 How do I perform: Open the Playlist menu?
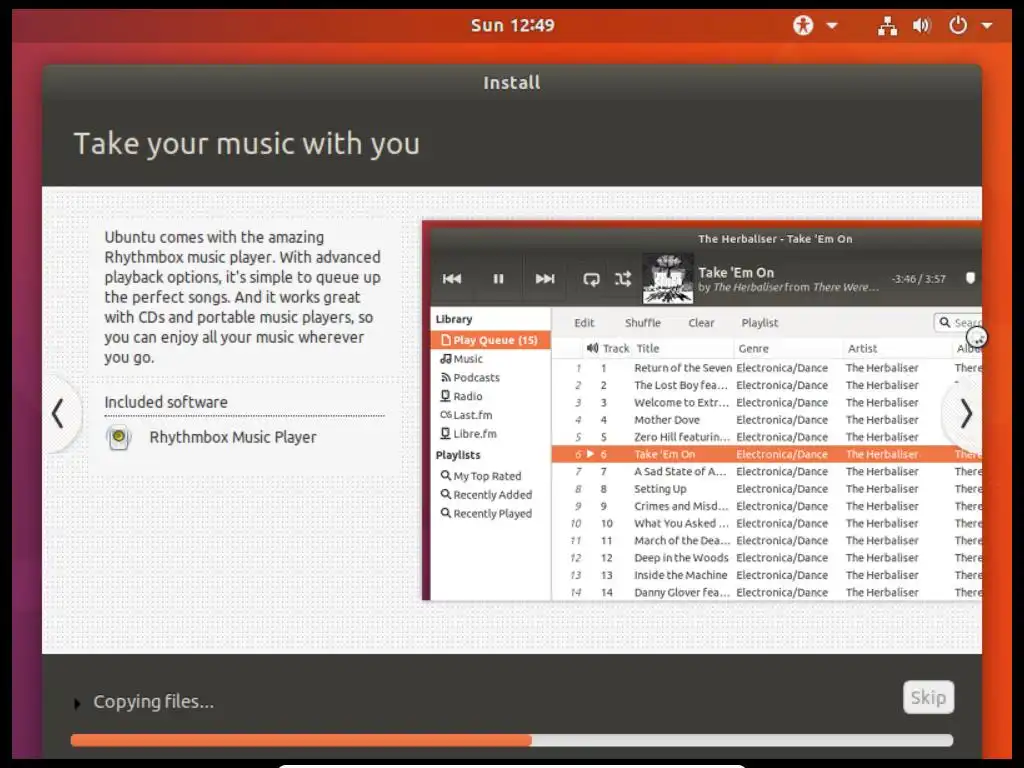(760, 323)
